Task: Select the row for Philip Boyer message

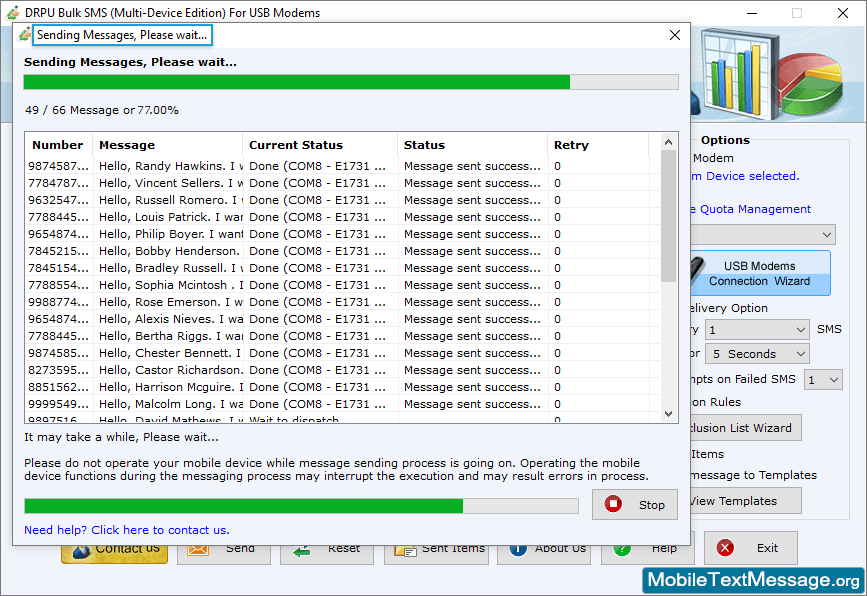Action: tap(343, 234)
